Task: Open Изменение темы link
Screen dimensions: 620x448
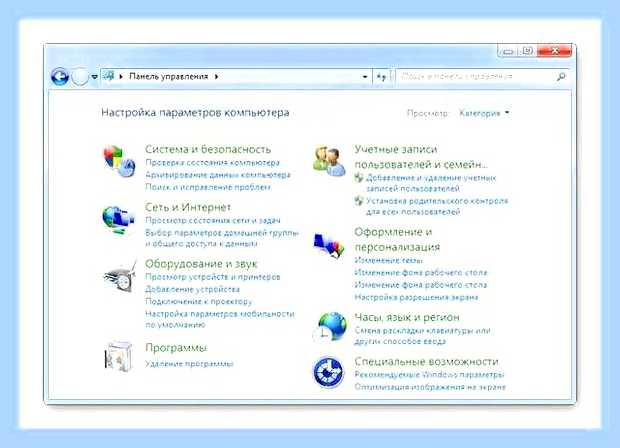Action: [388, 260]
